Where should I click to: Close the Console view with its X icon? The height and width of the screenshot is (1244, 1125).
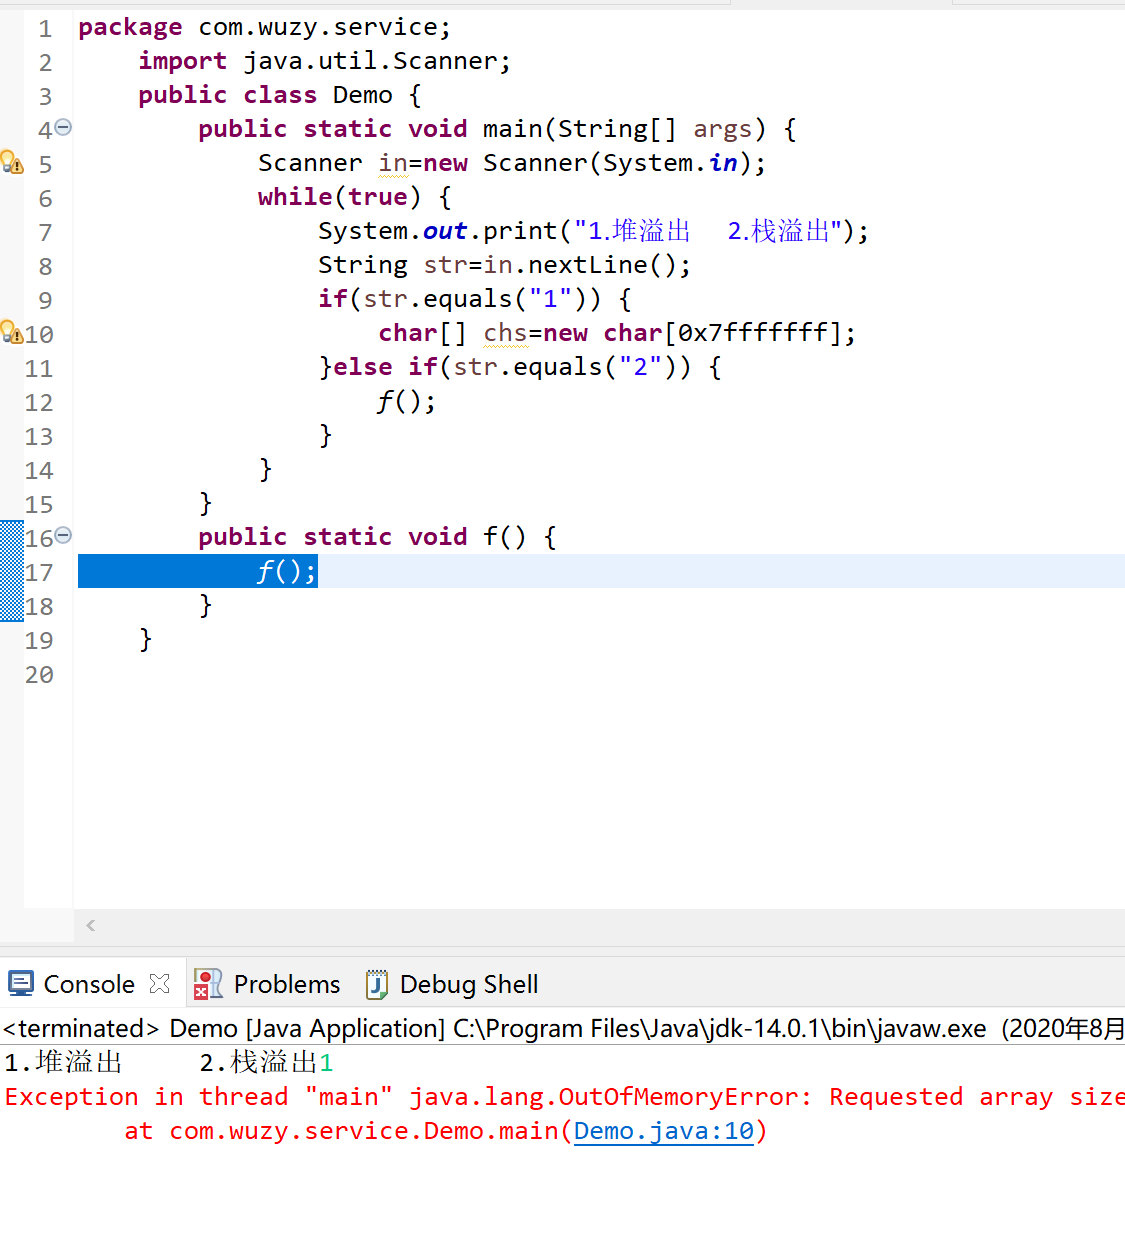point(160,984)
